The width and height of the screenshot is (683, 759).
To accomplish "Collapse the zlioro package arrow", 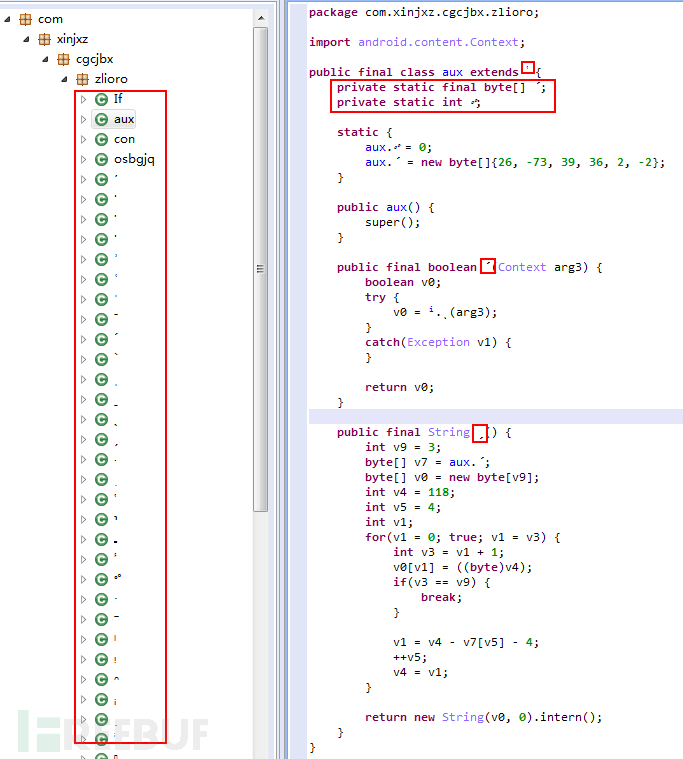I will [x=65, y=79].
